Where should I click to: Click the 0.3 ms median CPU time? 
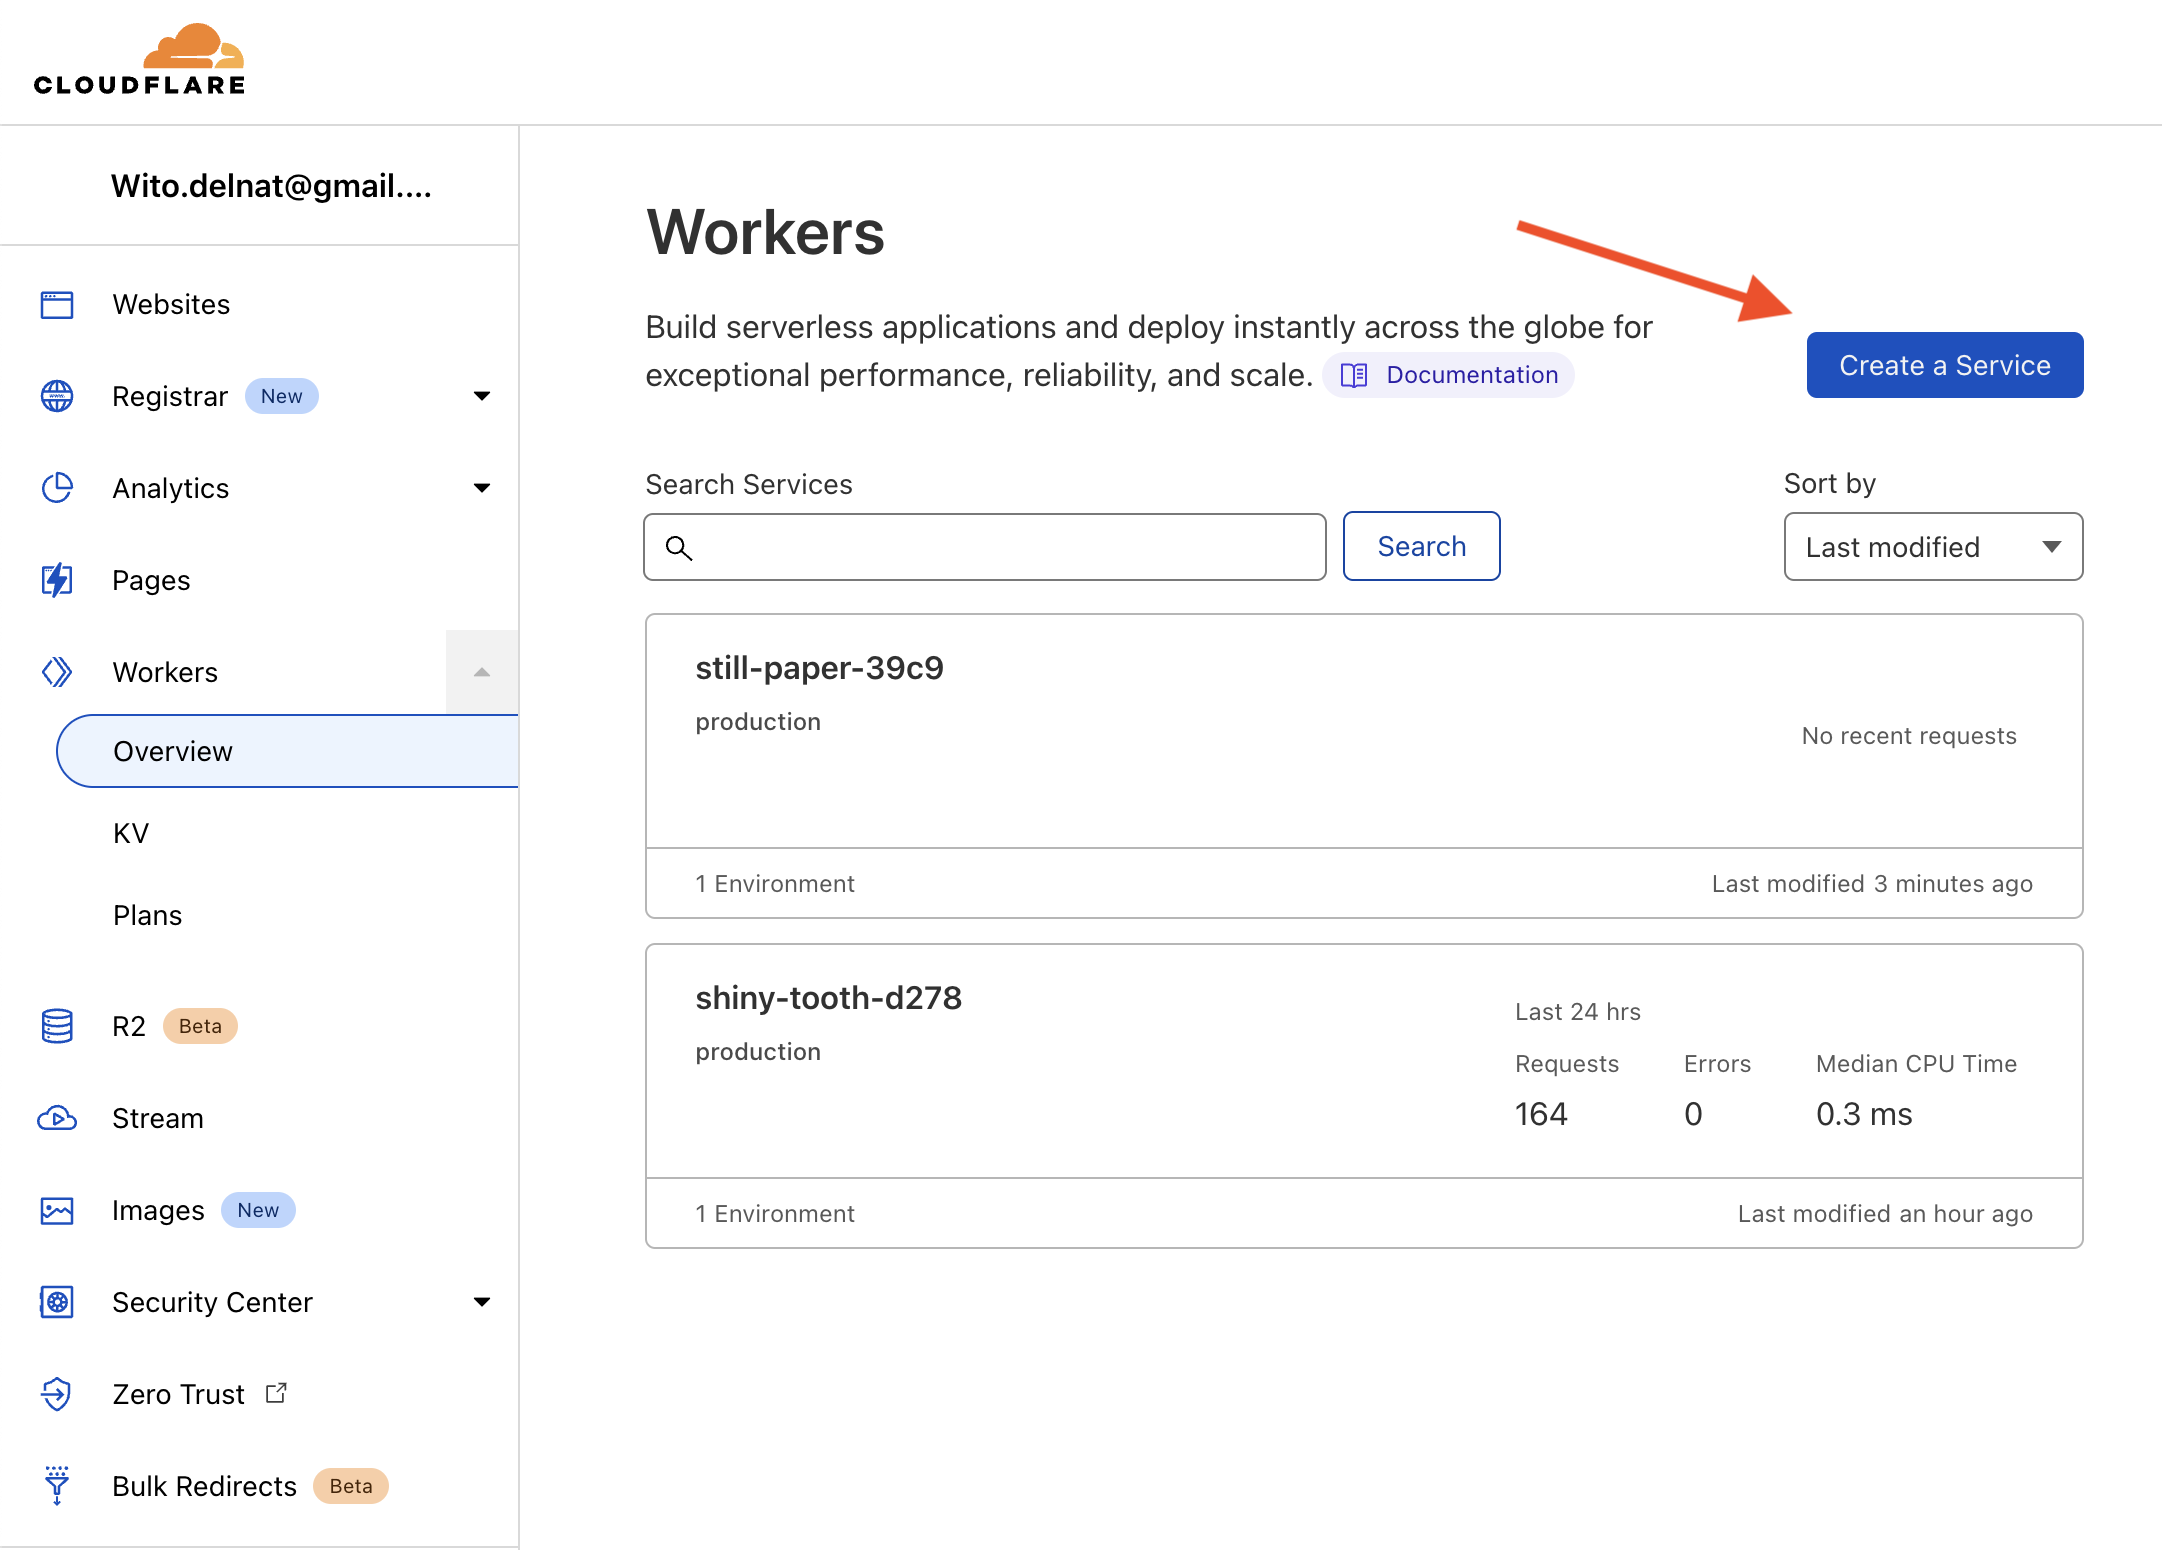click(1864, 1114)
